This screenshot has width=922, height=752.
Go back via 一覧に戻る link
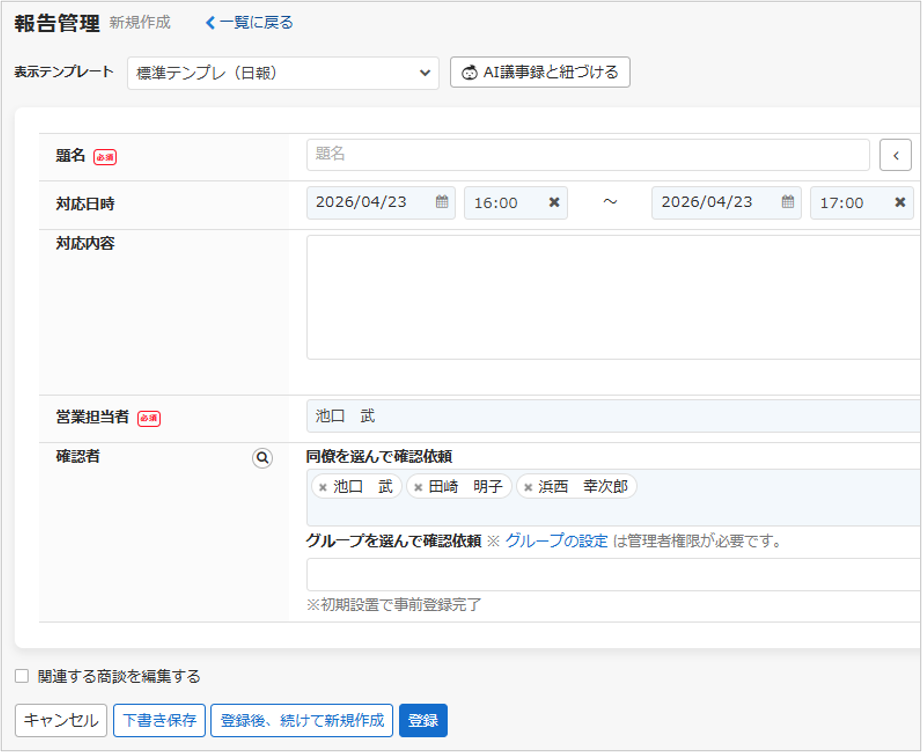coord(249,22)
